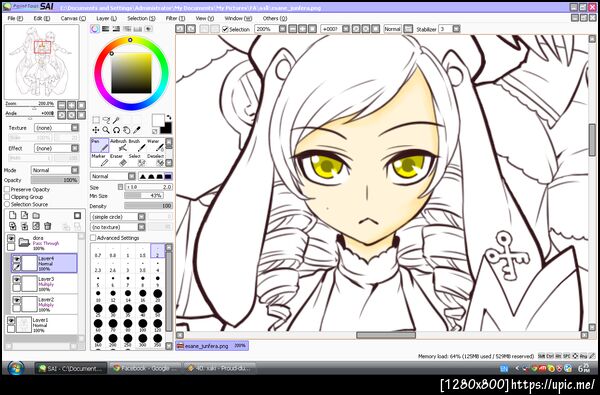Select the Marker tool
Image resolution: width=600 pixels, height=395 pixels.
click(99, 160)
